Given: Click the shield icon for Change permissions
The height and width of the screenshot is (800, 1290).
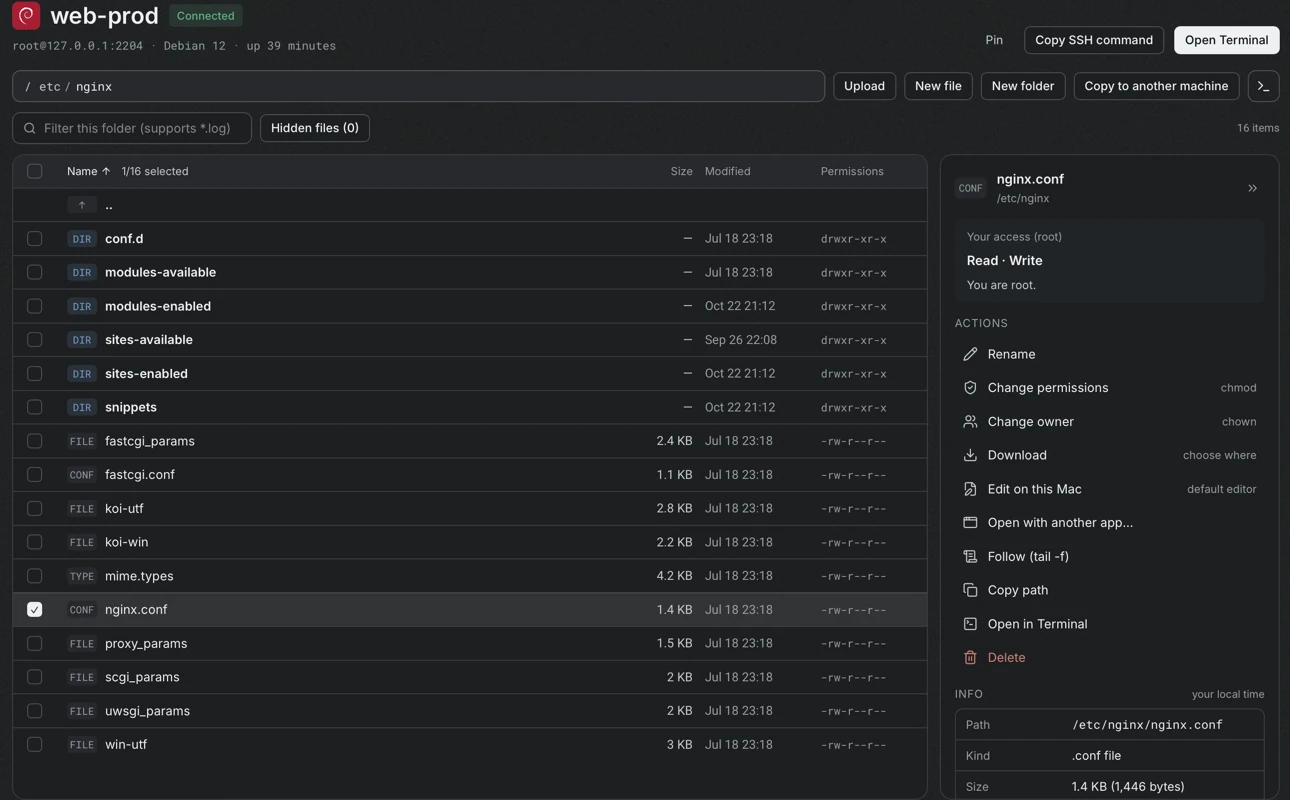Looking at the screenshot, I should pyautogui.click(x=970, y=388).
